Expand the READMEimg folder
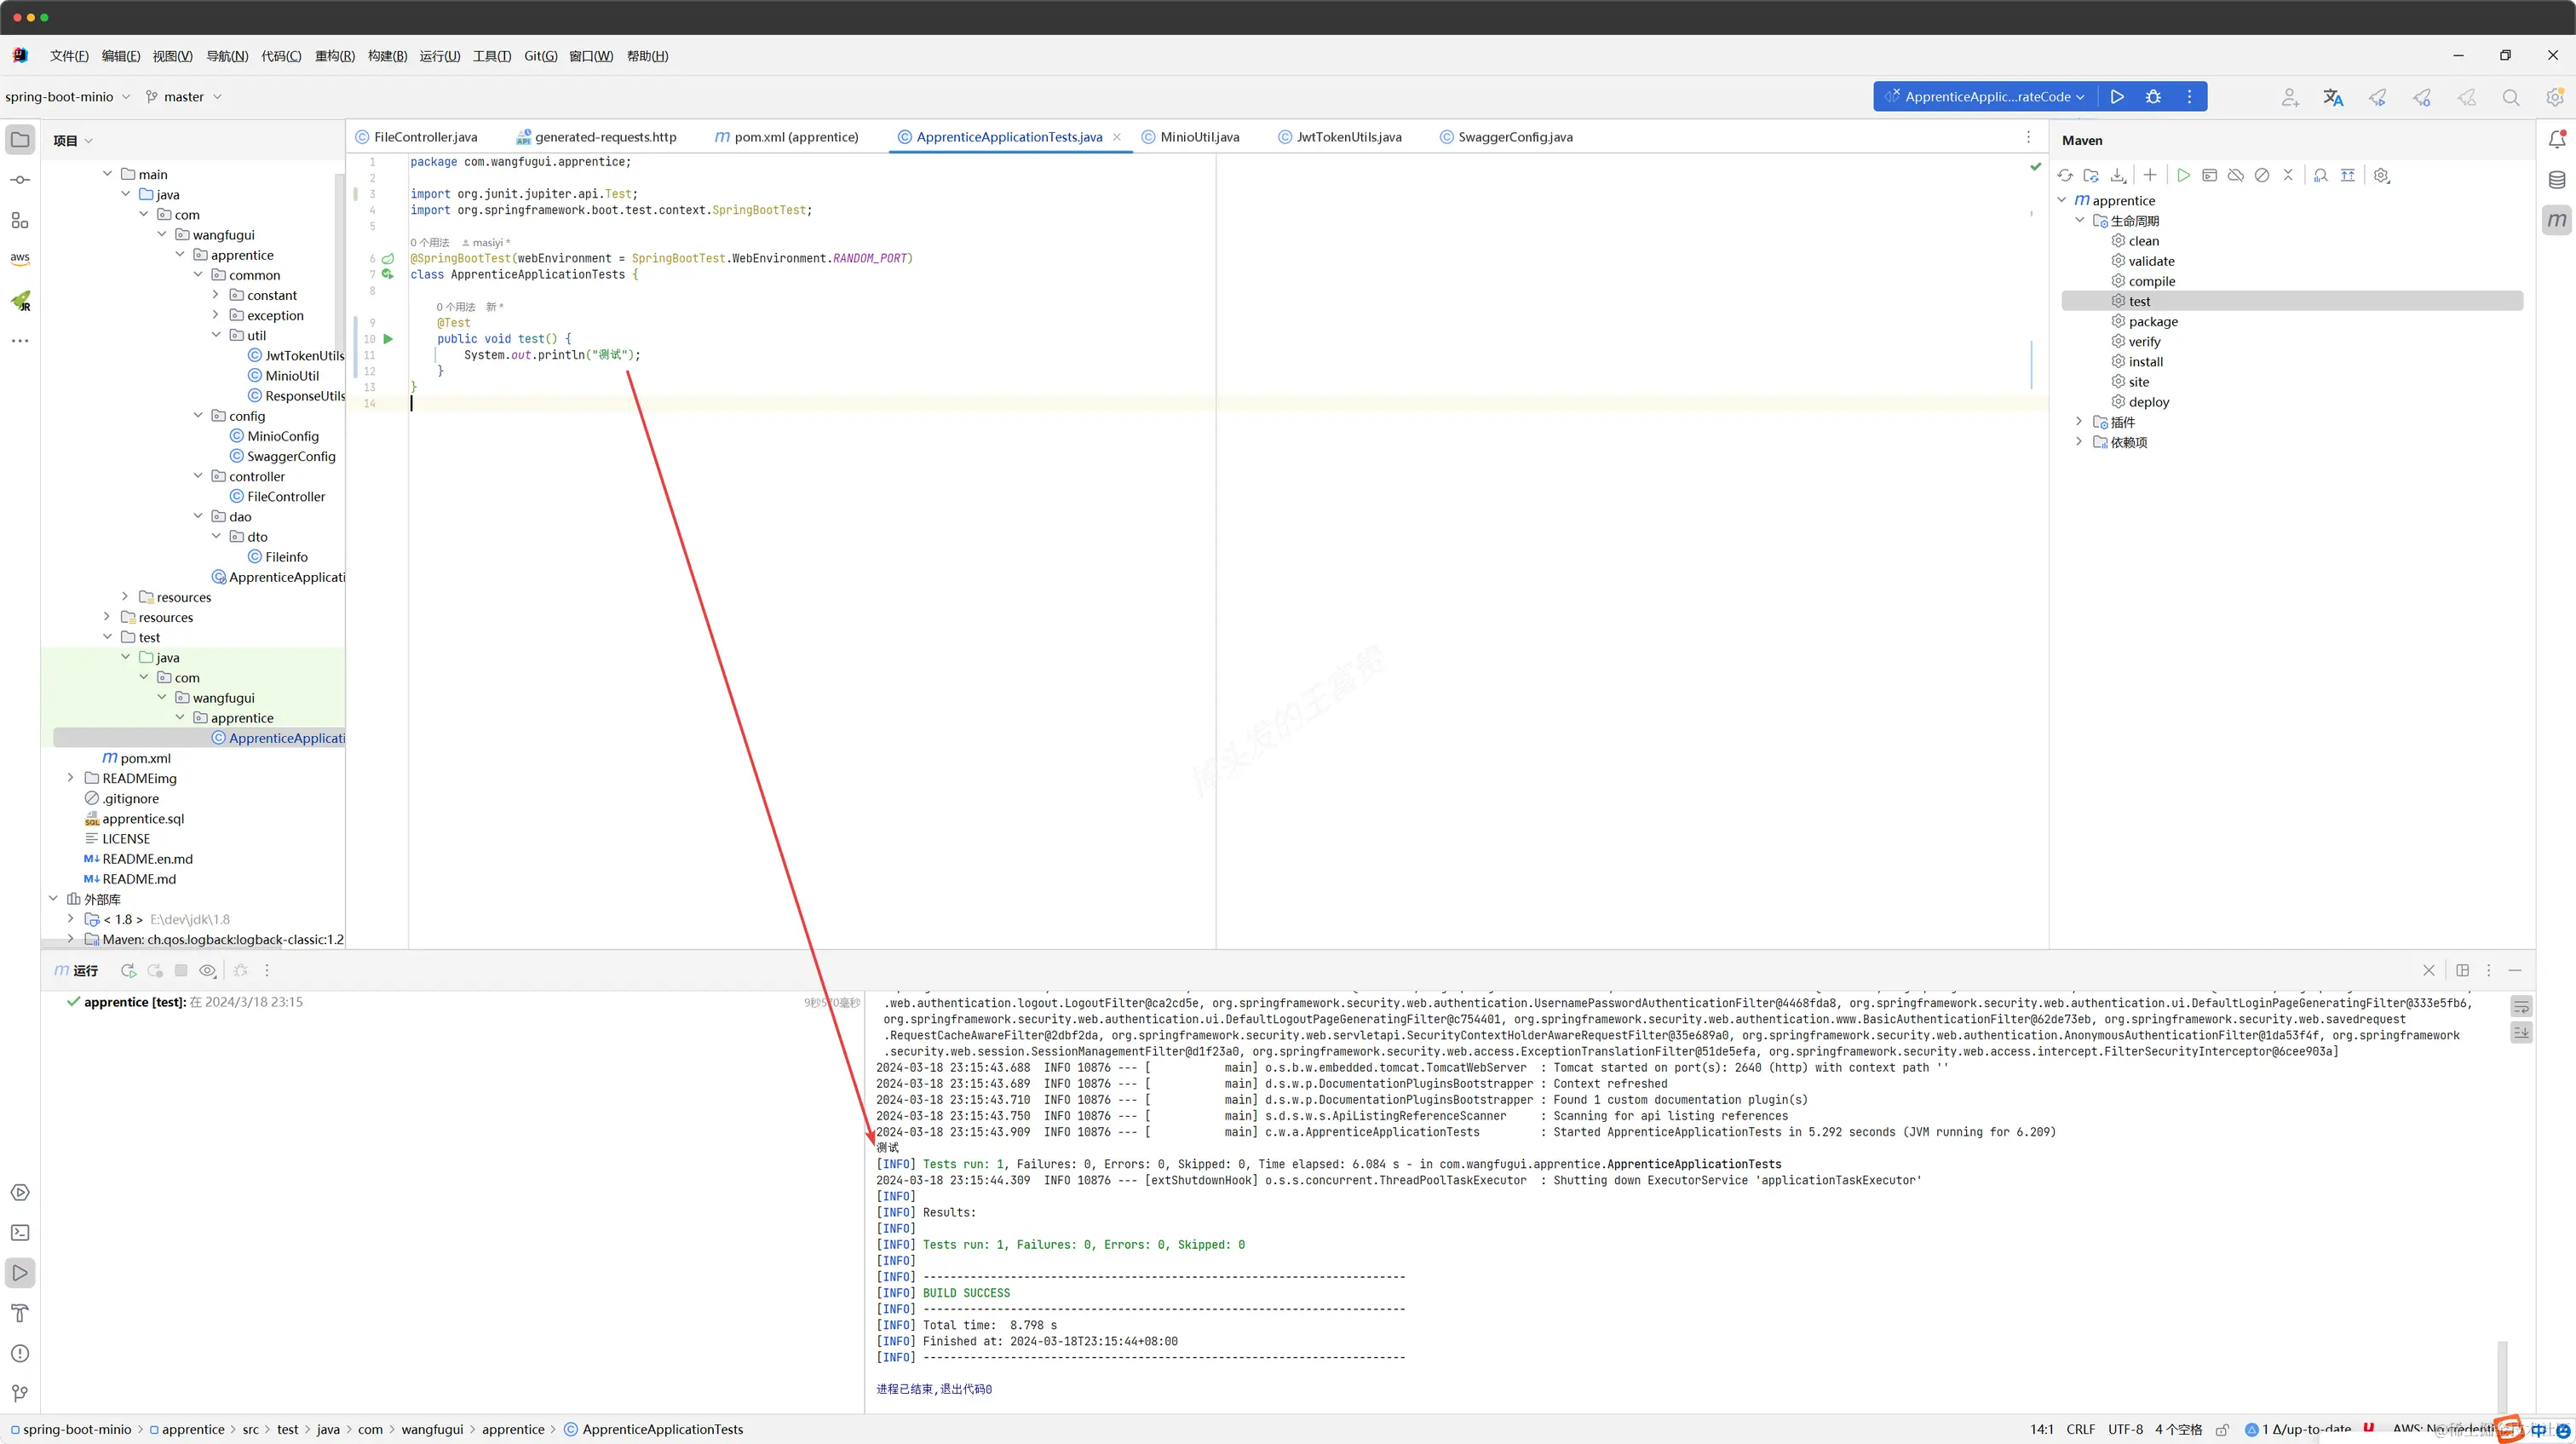The image size is (2576, 1444). [x=70, y=778]
